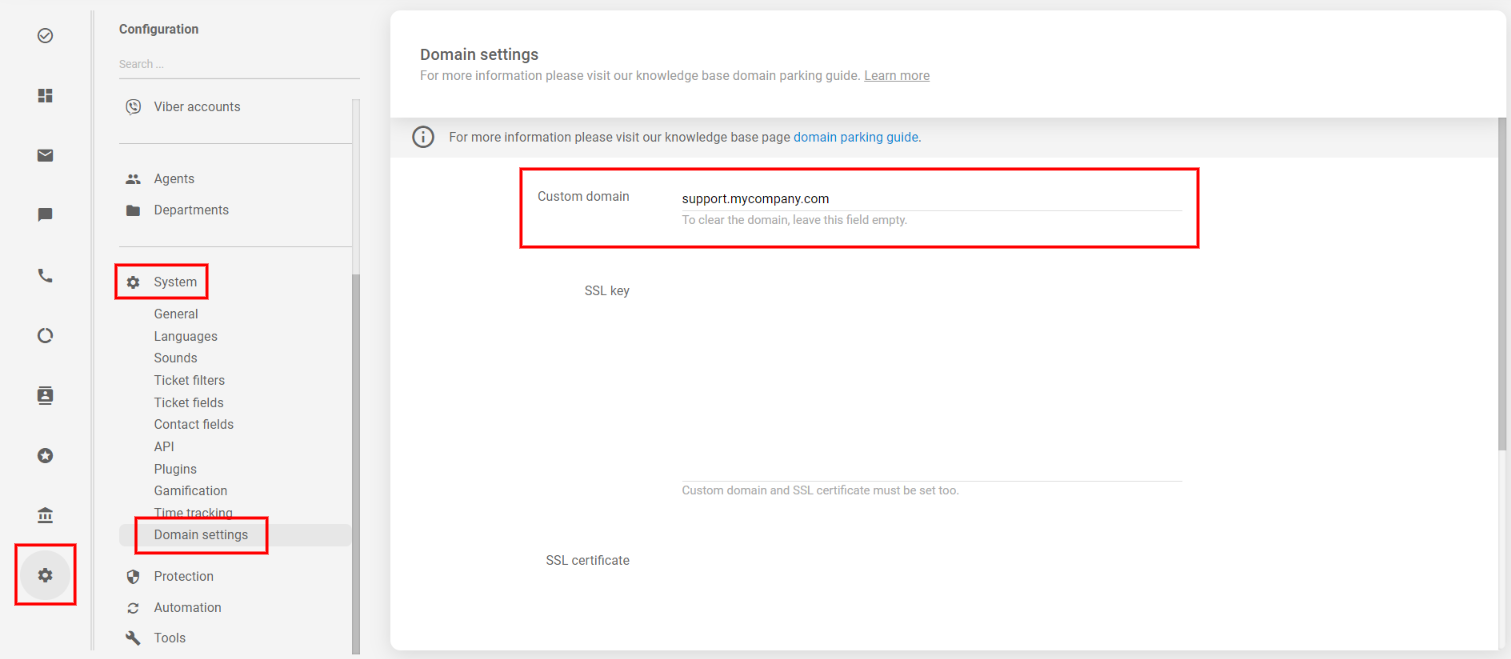Expand the Protection section
The image size is (1511, 659).
click(183, 576)
